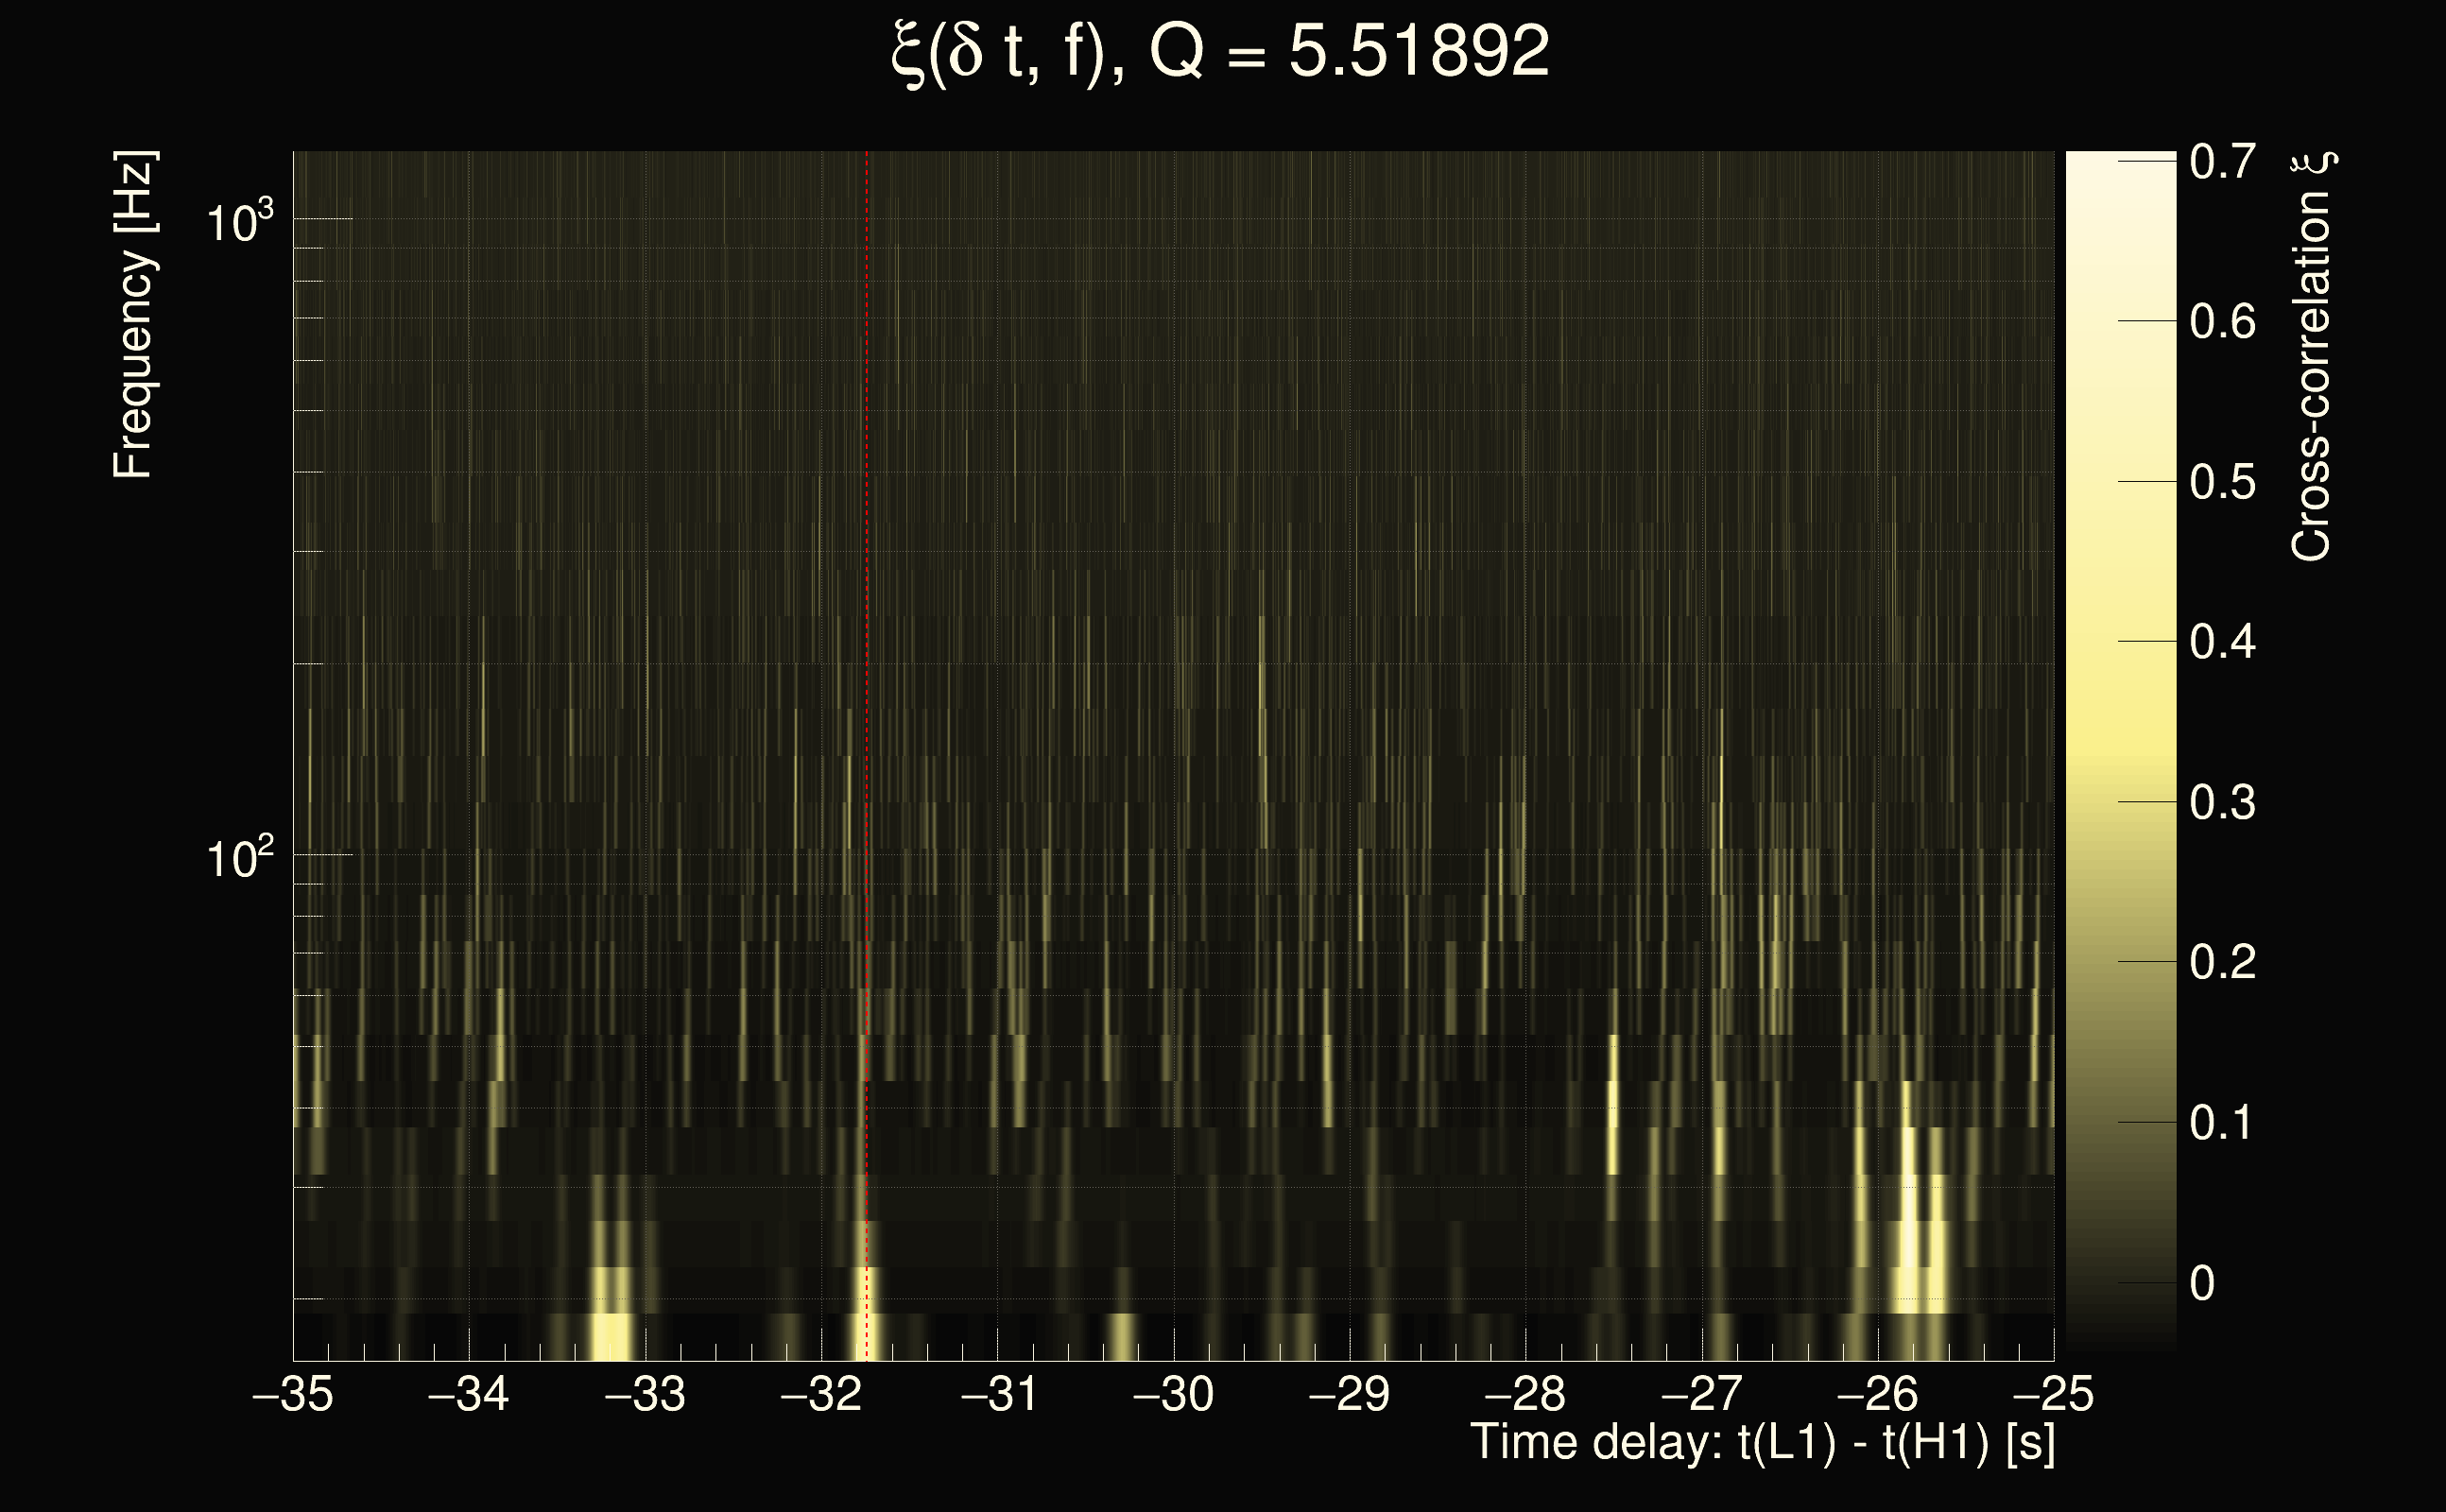Click the 10² frequency tick label
Screen dimensions: 2446x1512
click(239, 858)
